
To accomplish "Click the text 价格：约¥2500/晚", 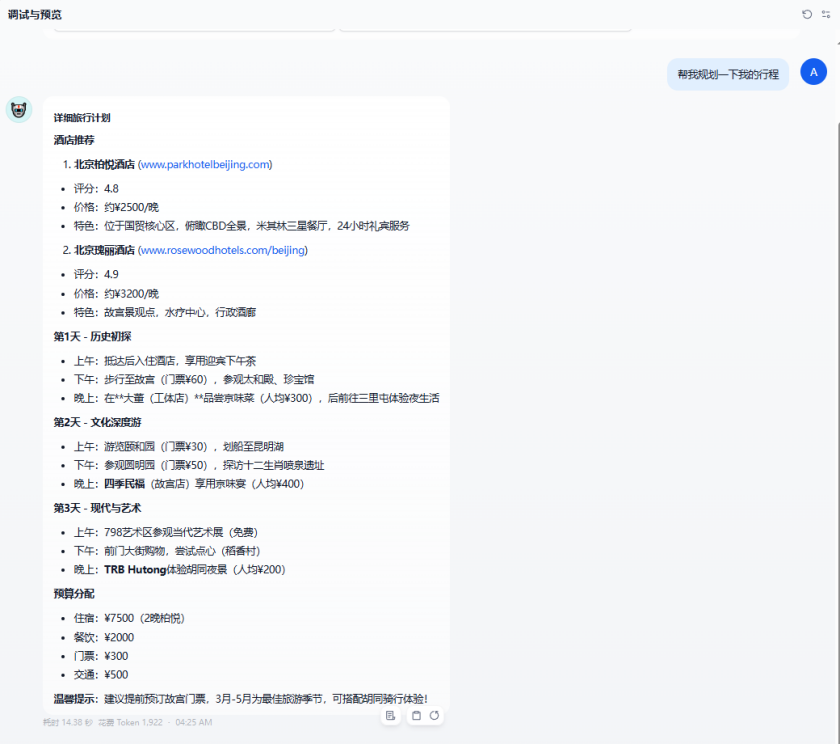I will tap(116, 207).
